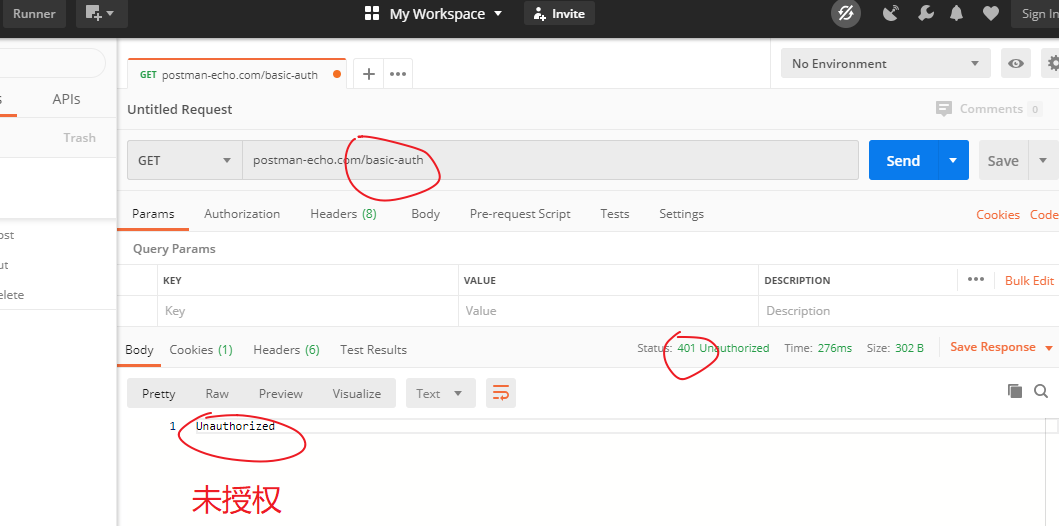Click the response search icon
This screenshot has width=1059, height=526.
click(1041, 390)
